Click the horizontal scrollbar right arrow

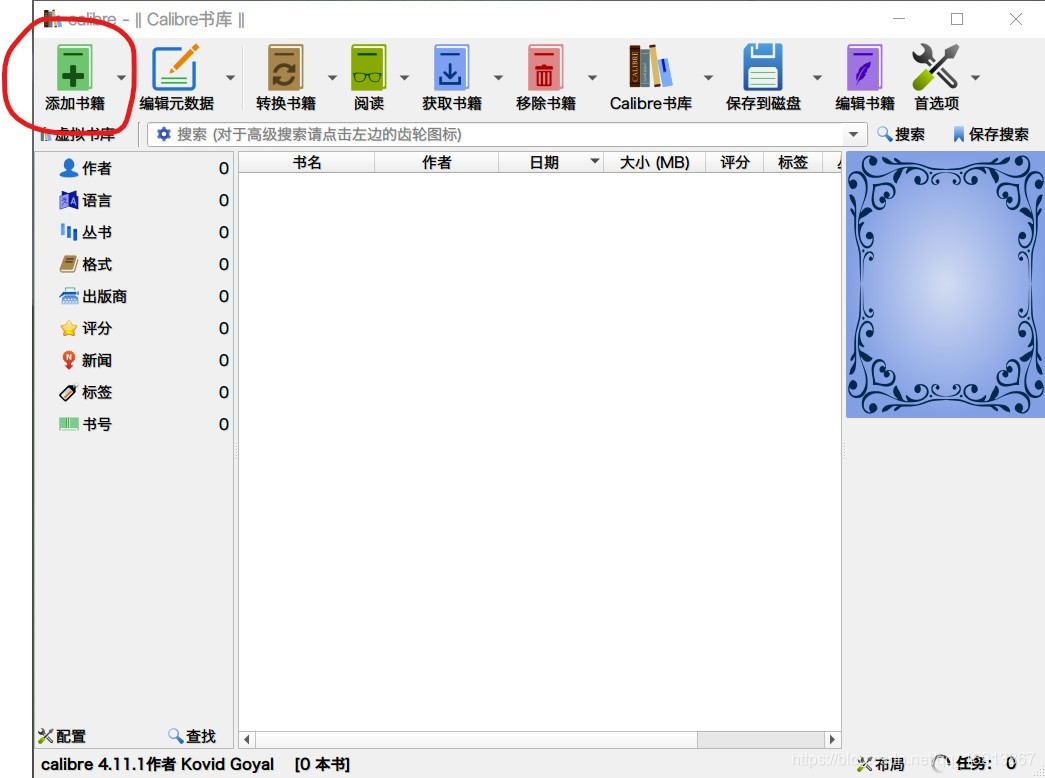pos(832,739)
